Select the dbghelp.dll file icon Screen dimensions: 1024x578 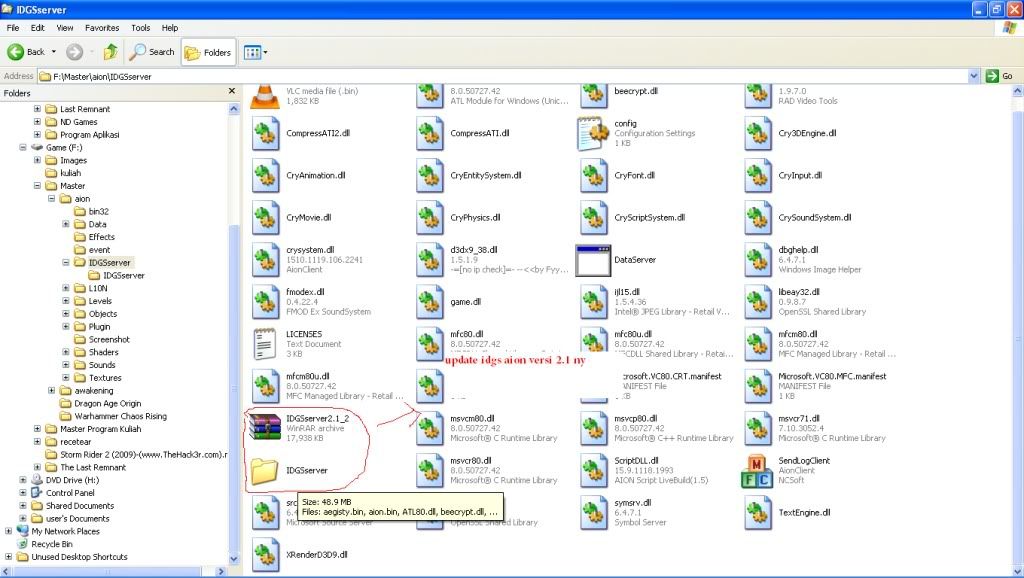pos(758,260)
